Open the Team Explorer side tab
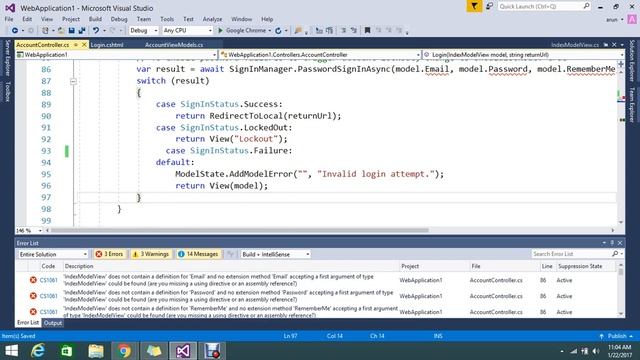The height and width of the screenshot is (360, 640). click(x=632, y=105)
